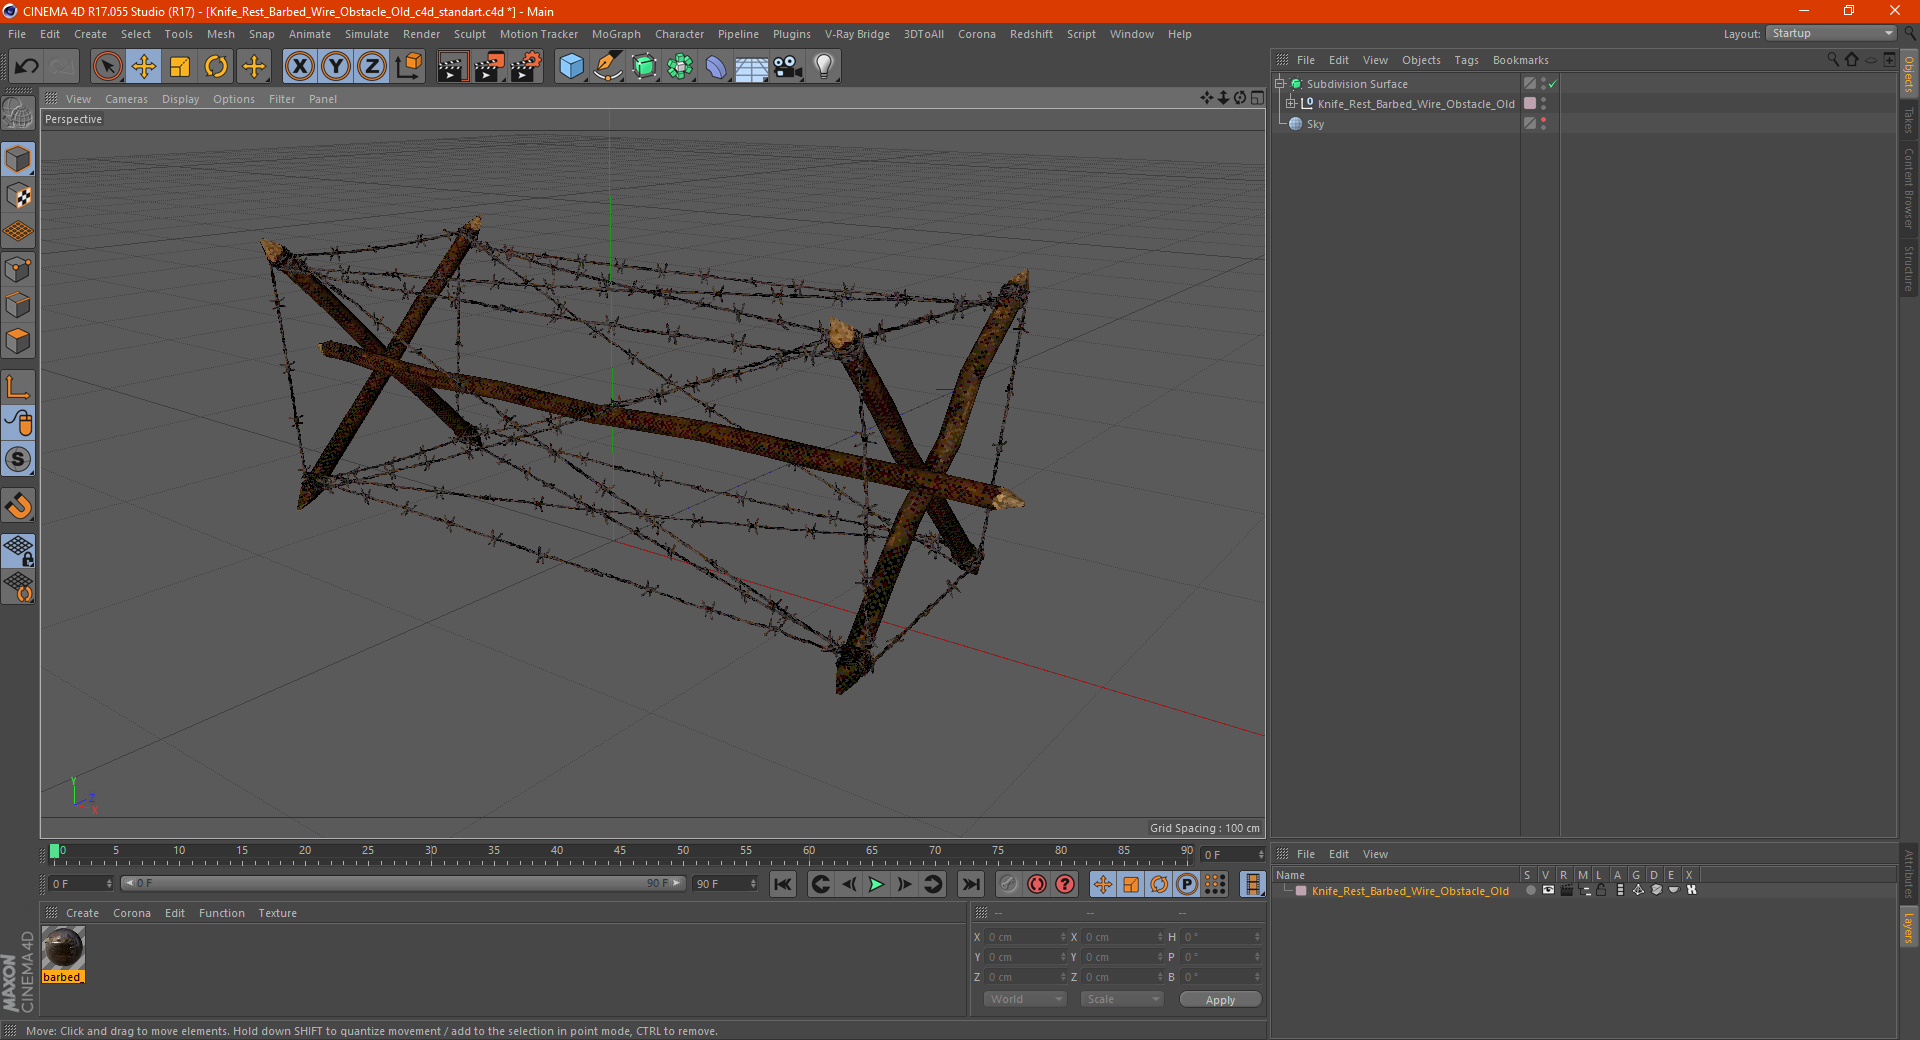Viewport: 1920px width, 1040px height.
Task: Open the magnet sculpt tool icon
Action: (18, 506)
